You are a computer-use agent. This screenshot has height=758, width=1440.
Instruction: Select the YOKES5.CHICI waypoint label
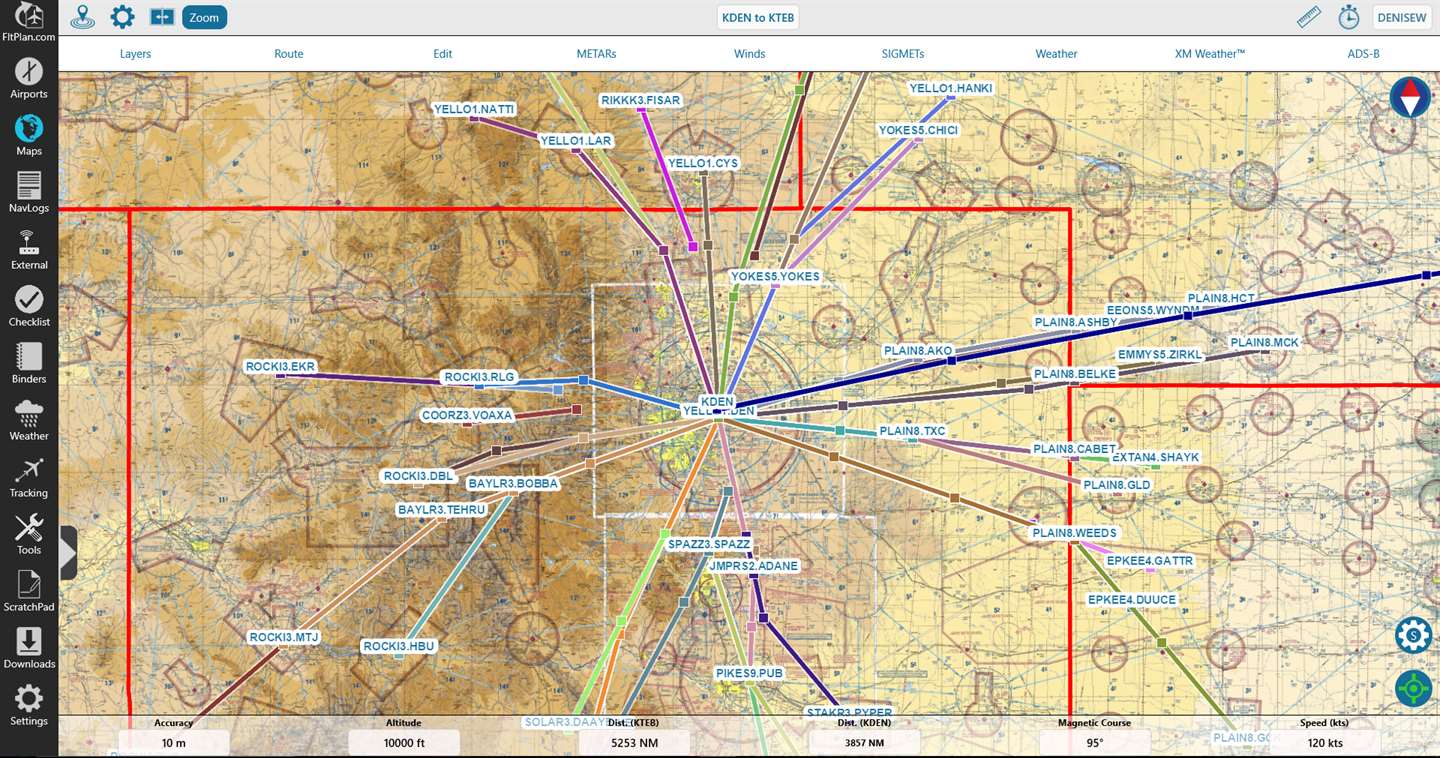coord(918,130)
